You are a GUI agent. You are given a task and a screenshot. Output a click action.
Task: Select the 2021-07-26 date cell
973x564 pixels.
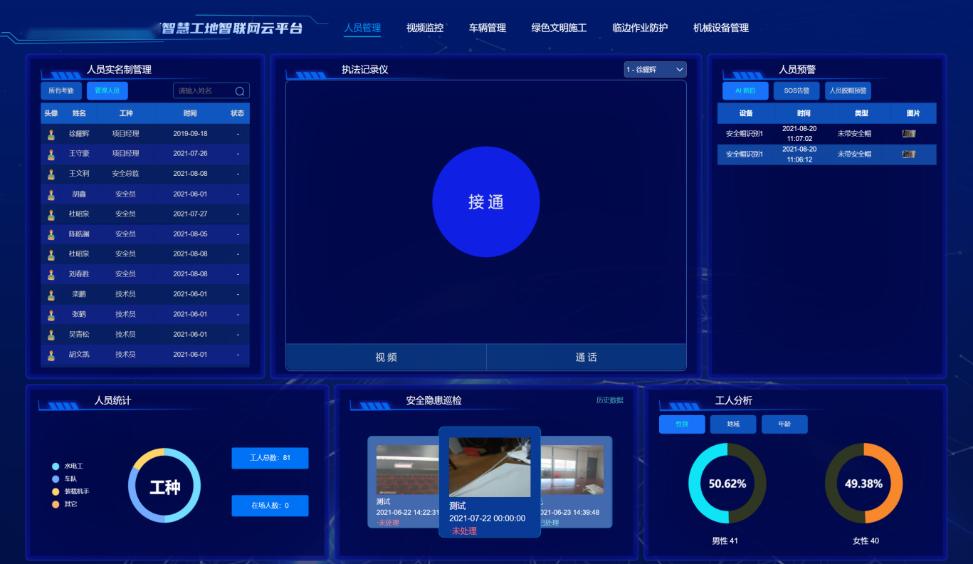pyautogui.click(x=190, y=153)
